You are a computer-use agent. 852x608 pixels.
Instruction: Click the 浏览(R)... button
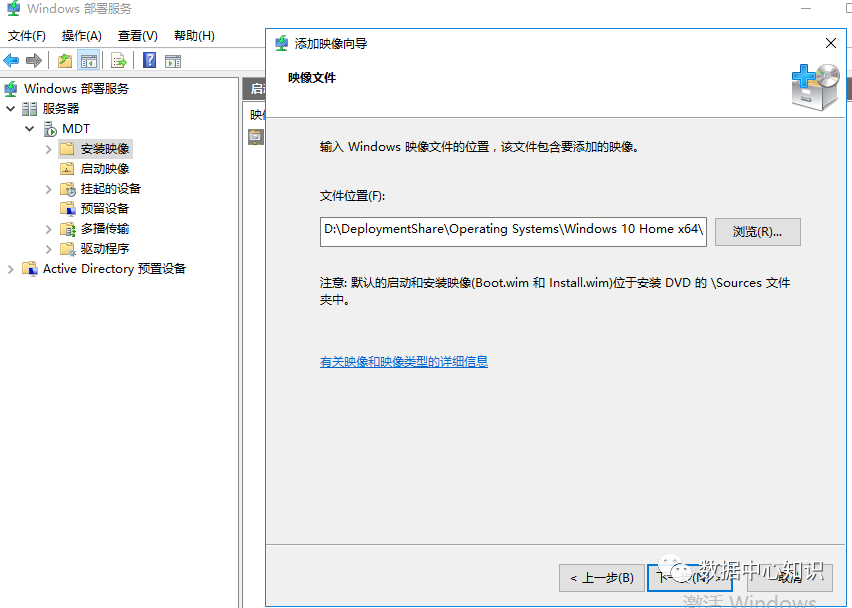757,232
